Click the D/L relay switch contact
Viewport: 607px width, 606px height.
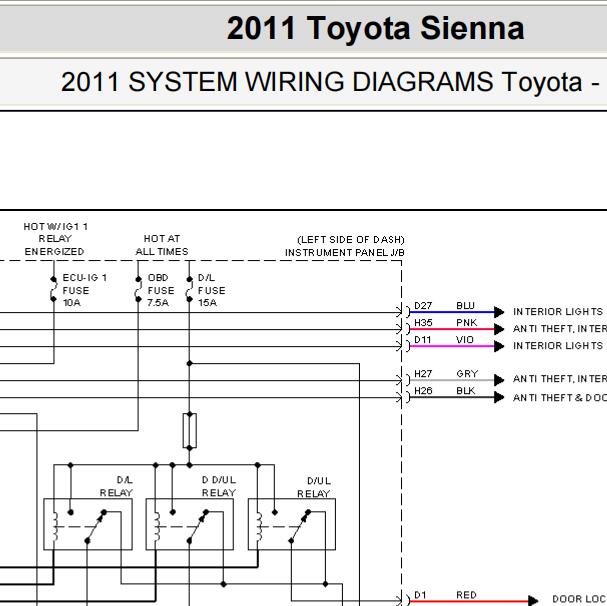coord(96,527)
